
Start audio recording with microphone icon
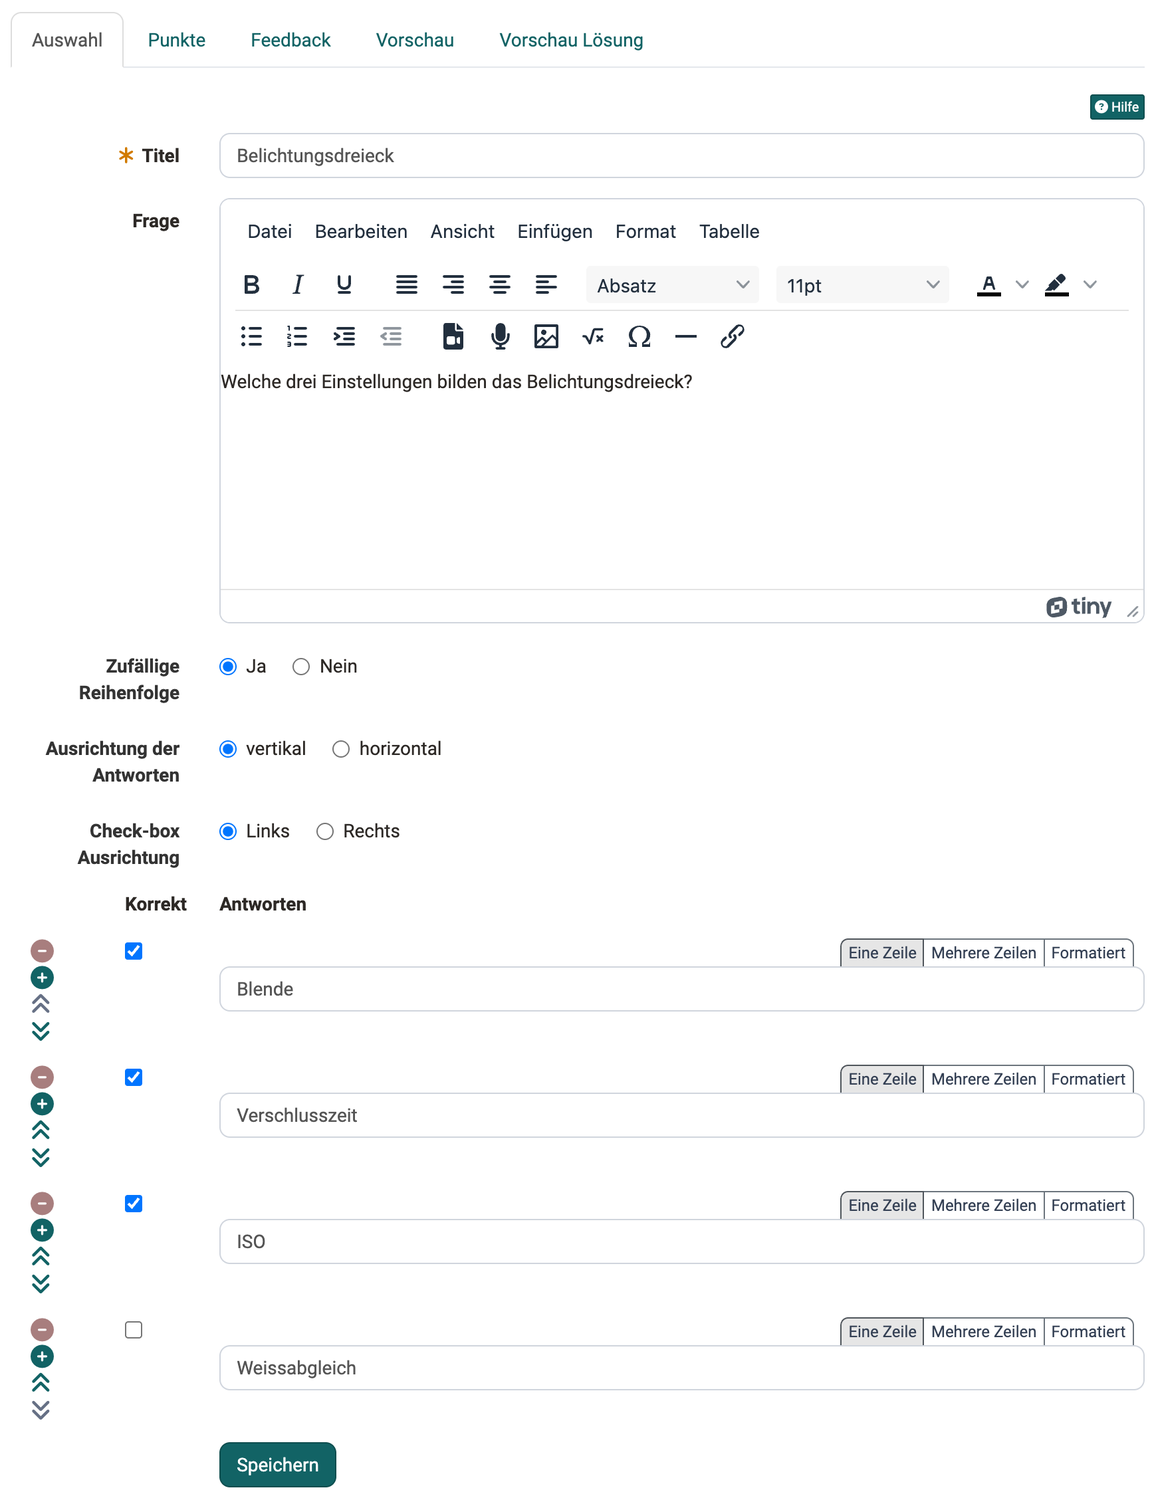pyautogui.click(x=500, y=337)
